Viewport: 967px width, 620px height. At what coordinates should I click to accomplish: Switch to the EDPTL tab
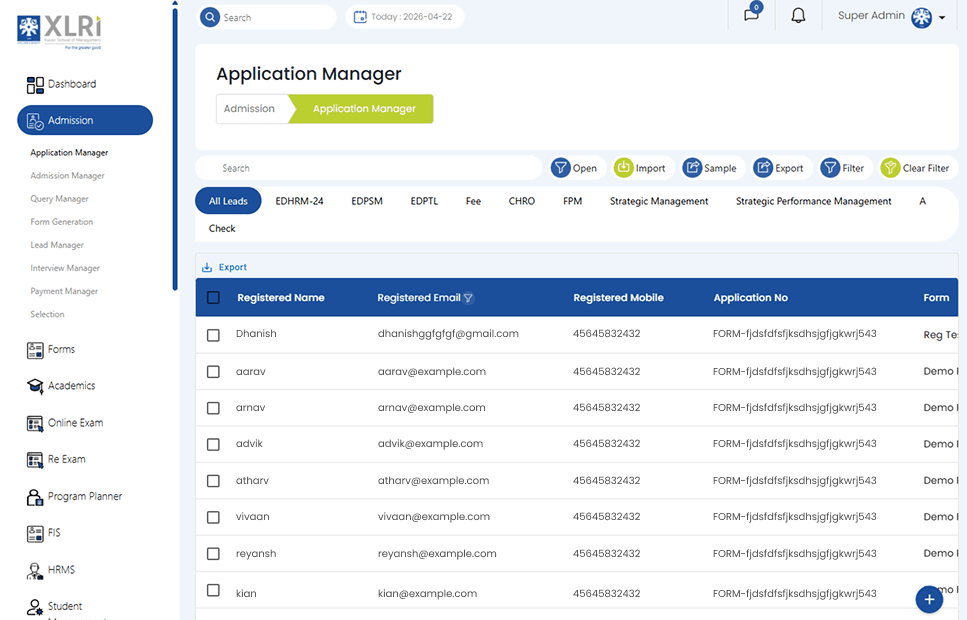(424, 201)
